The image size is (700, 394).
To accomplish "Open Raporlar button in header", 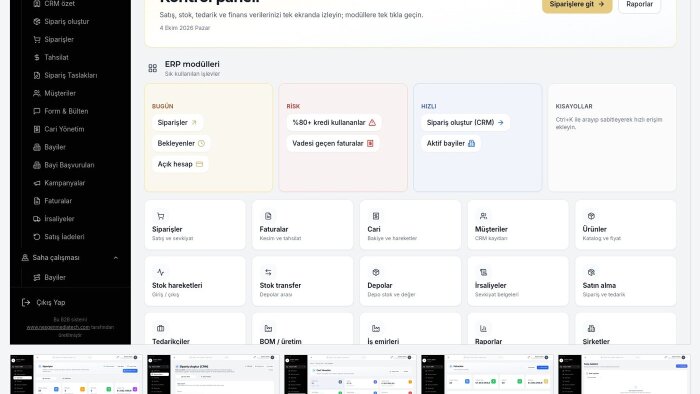I will pyautogui.click(x=639, y=4).
